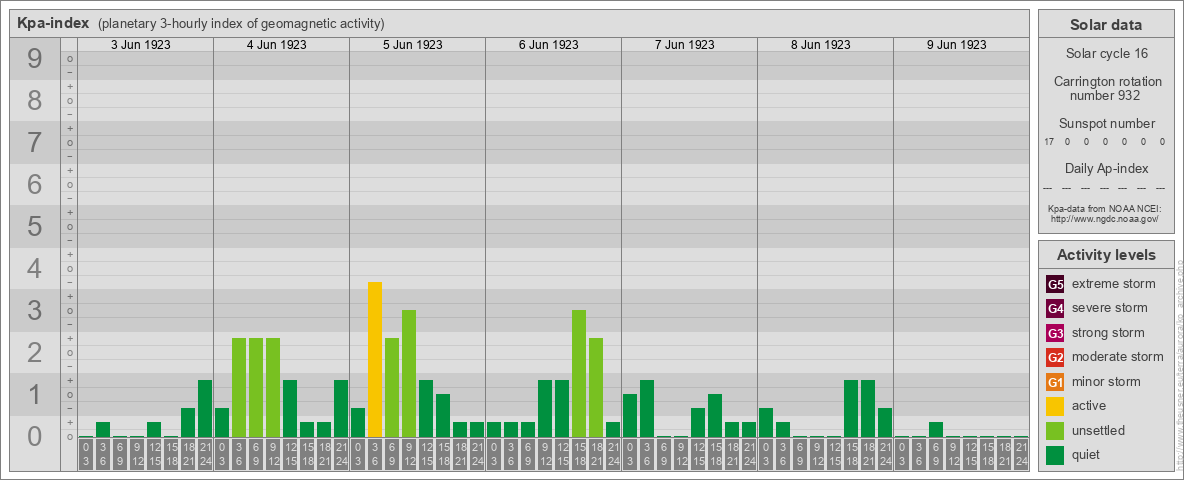Click the G1 minor storm legend icon
1184x480 pixels.
[1055, 382]
